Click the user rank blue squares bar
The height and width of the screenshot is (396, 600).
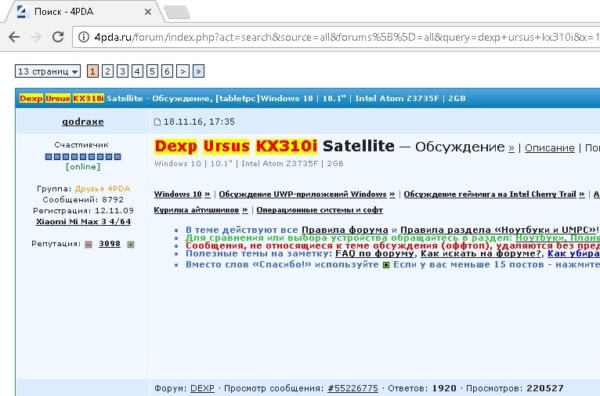83,157
